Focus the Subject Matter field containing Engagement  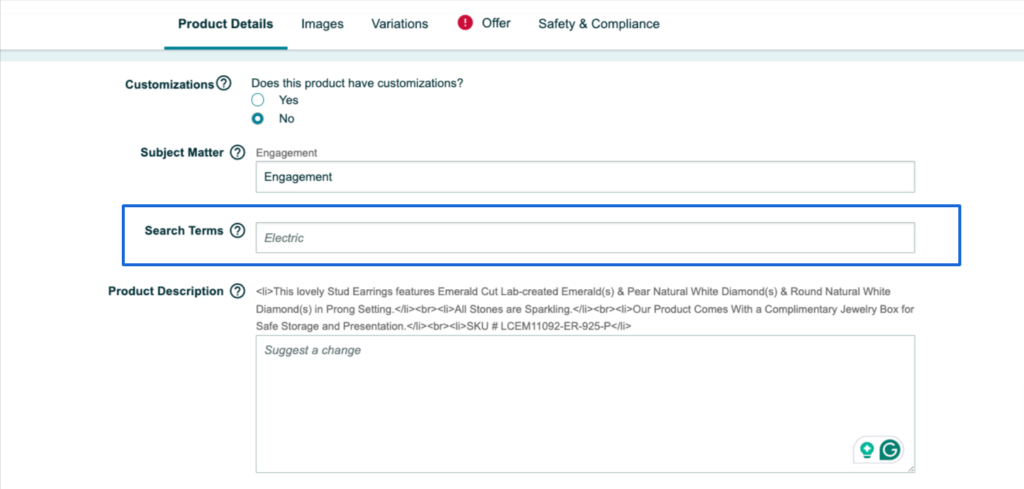[585, 177]
